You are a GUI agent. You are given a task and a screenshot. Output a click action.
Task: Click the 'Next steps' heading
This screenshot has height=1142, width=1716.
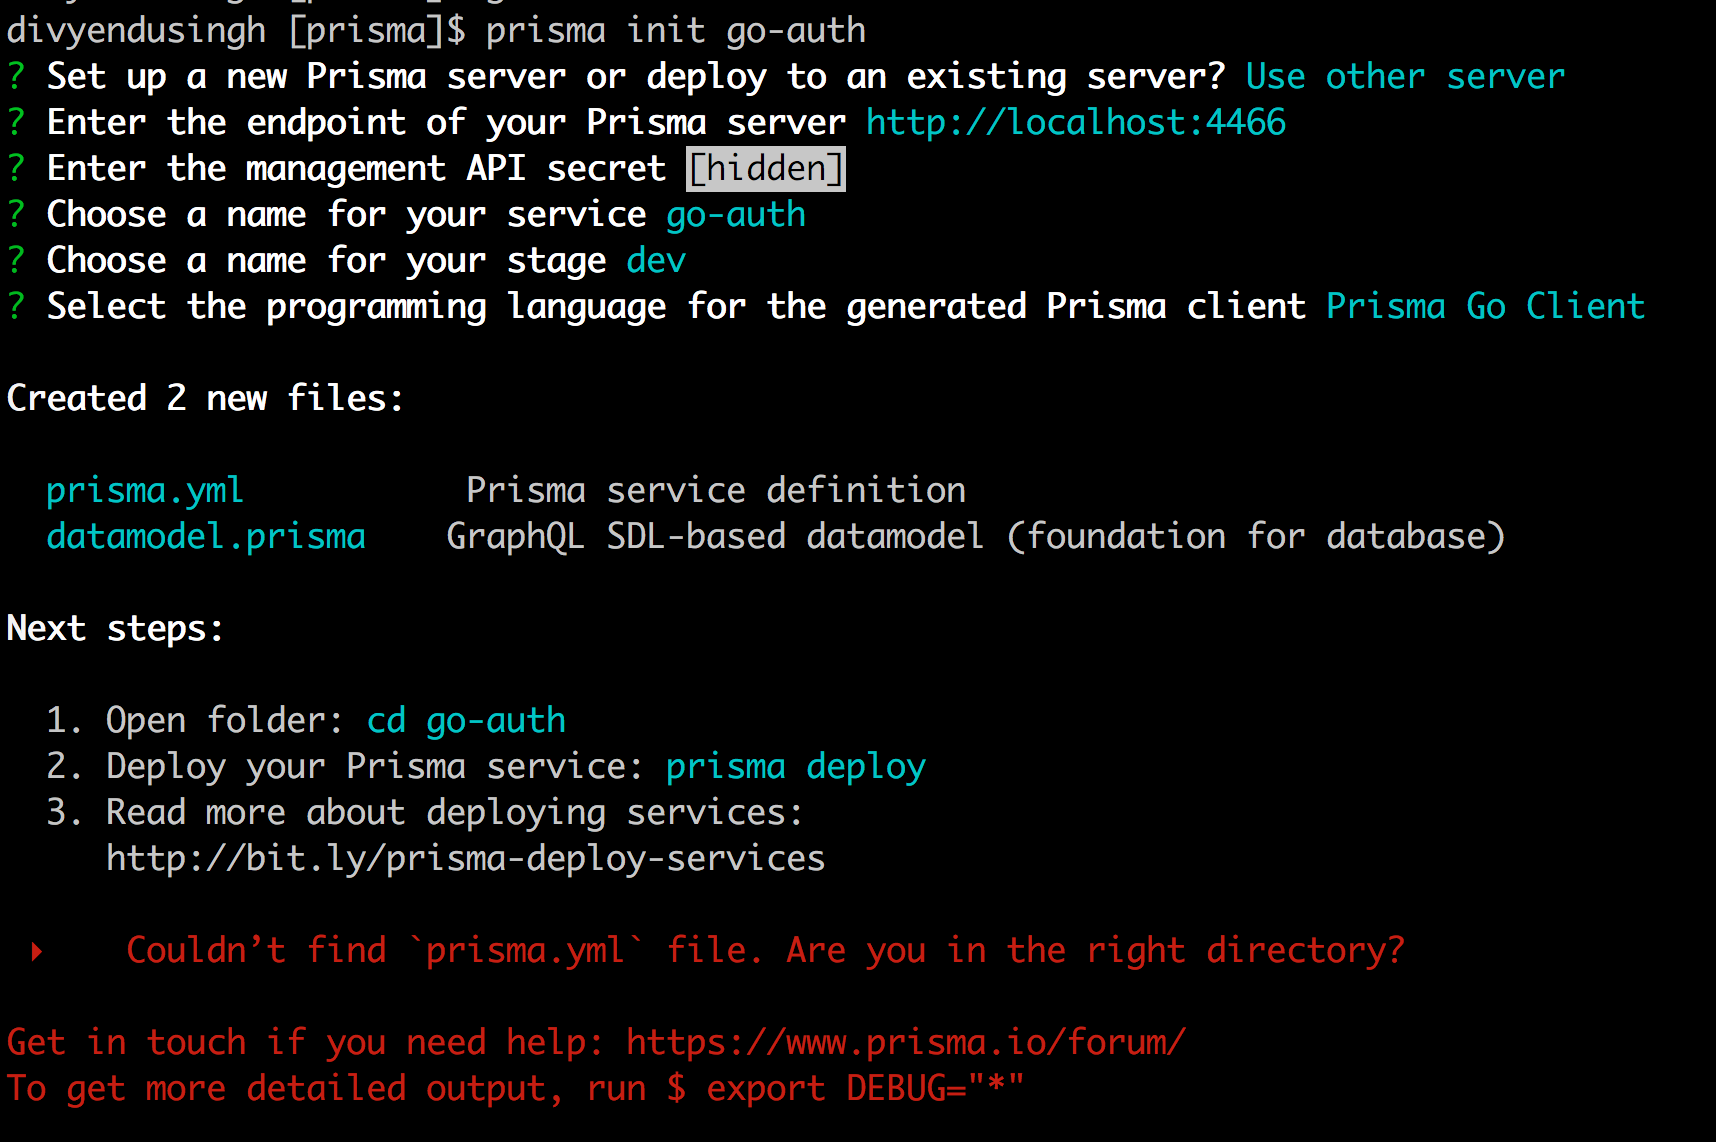113,627
